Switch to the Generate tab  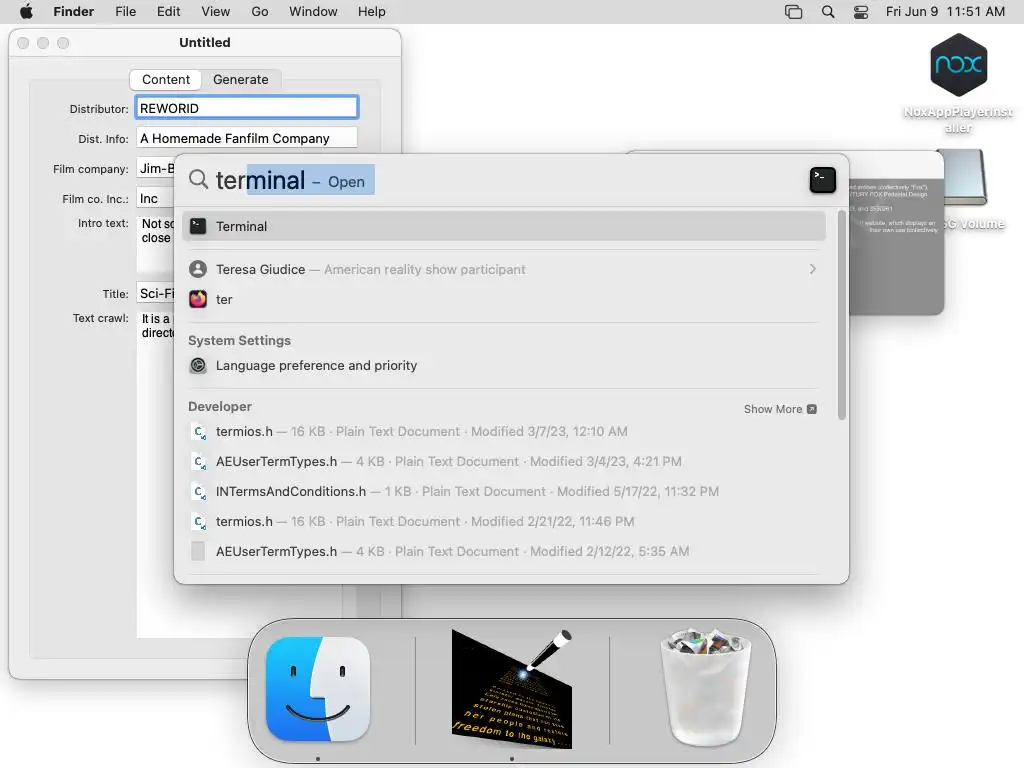click(240, 80)
